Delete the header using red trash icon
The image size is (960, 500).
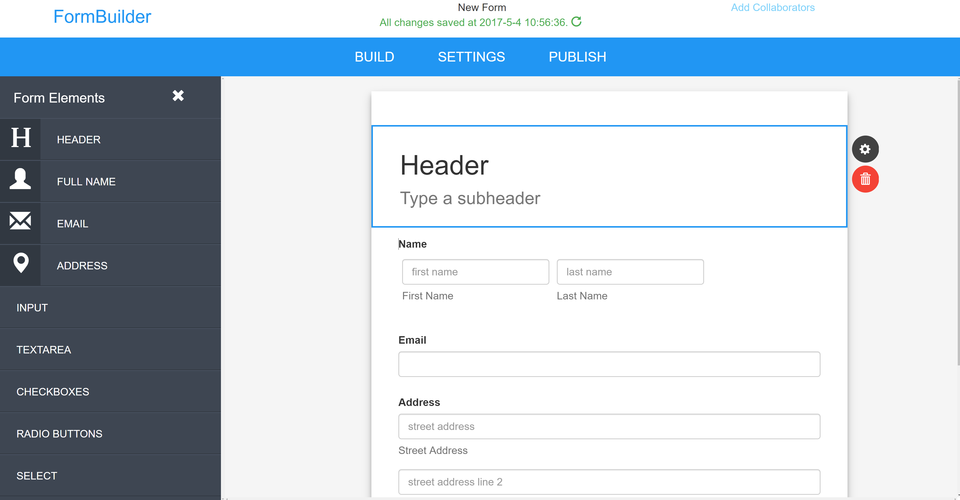pos(865,179)
